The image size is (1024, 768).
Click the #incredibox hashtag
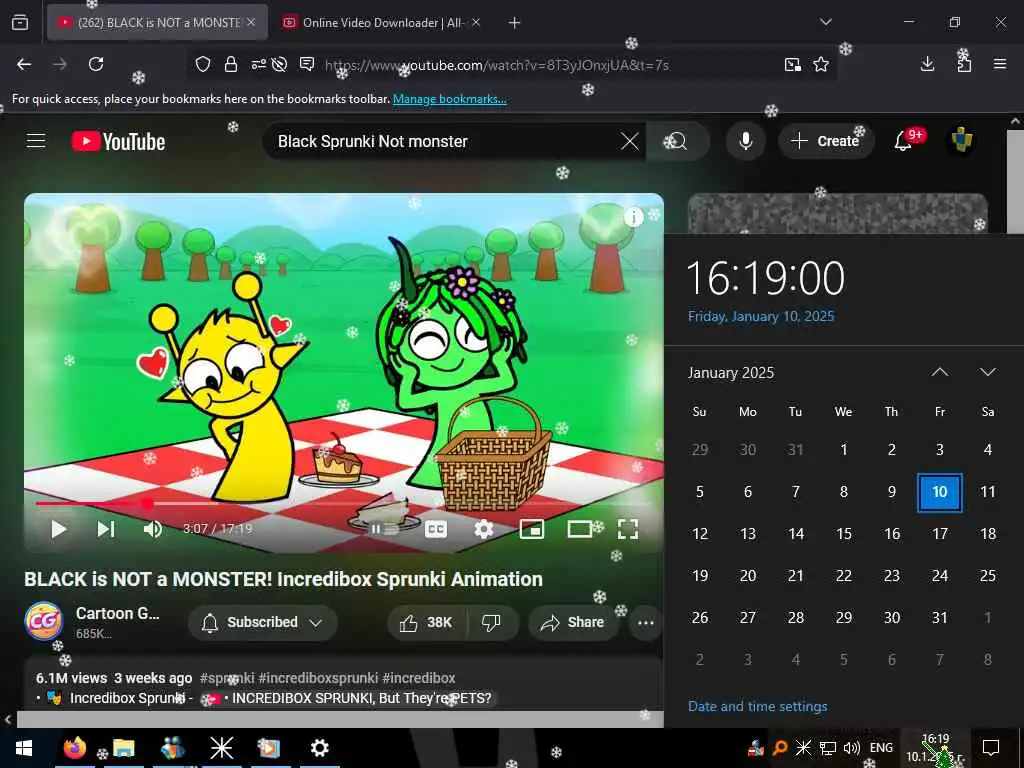coord(419,678)
